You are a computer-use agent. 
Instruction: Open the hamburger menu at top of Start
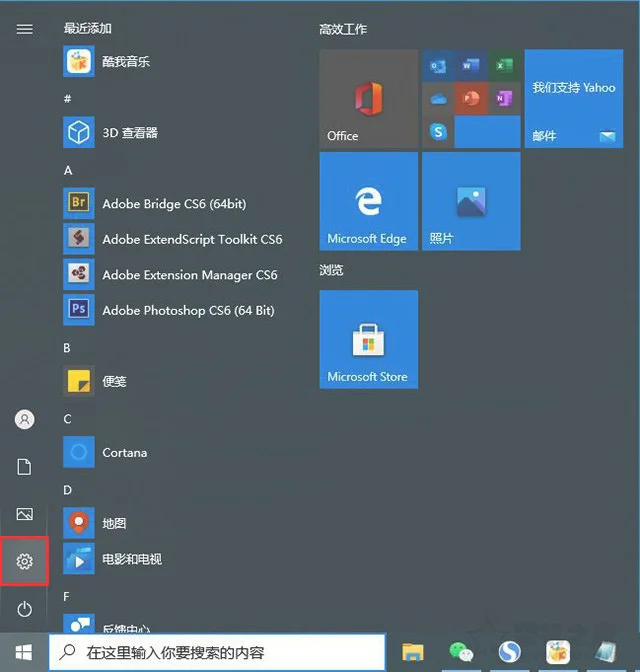click(24, 29)
